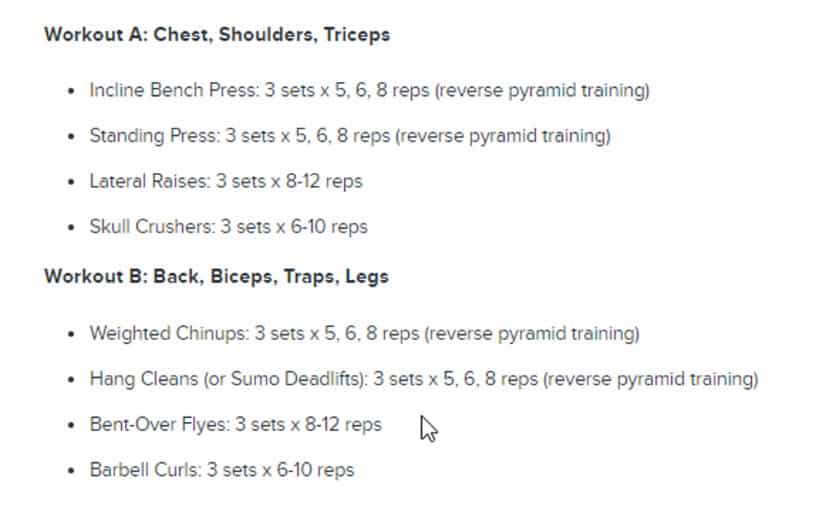813x509 pixels.
Task: Click "(or Sumo Deadlifts)" text
Action: click(286, 379)
